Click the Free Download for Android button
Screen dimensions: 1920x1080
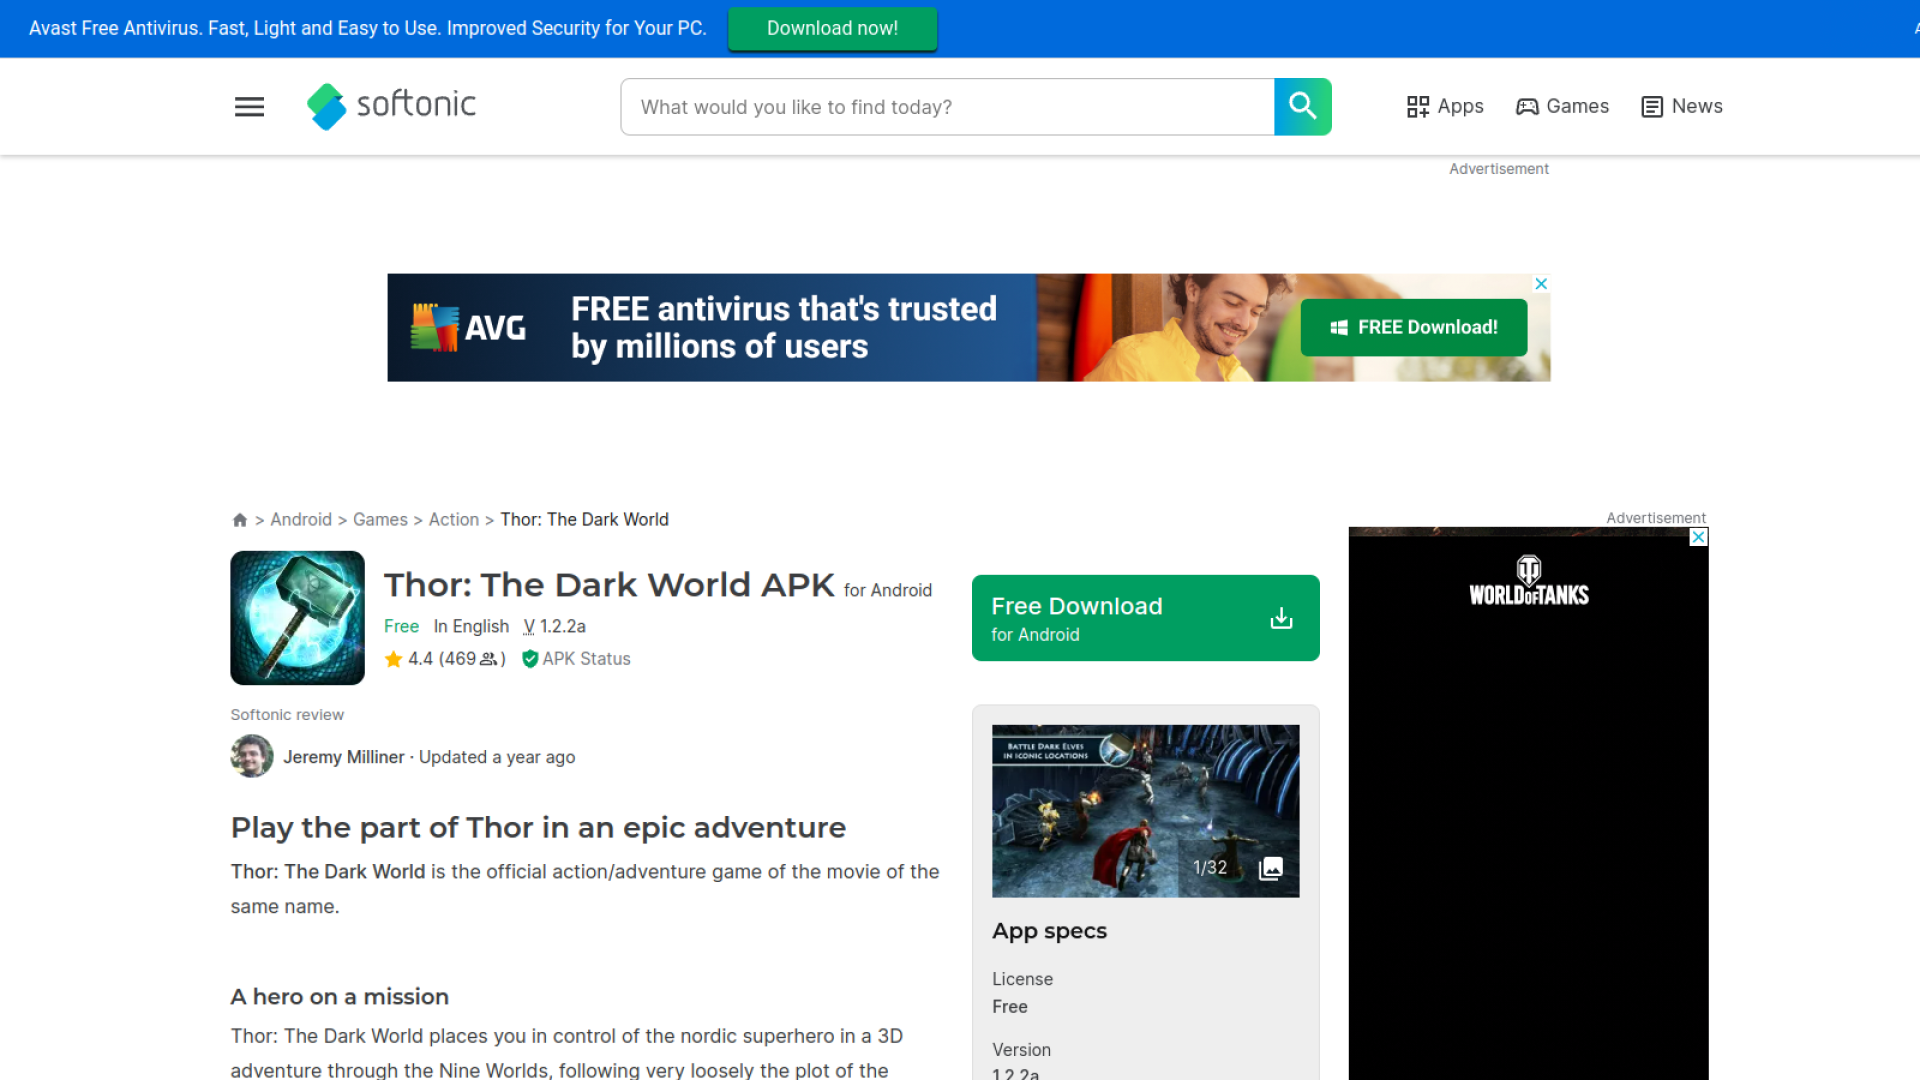pyautogui.click(x=1145, y=618)
